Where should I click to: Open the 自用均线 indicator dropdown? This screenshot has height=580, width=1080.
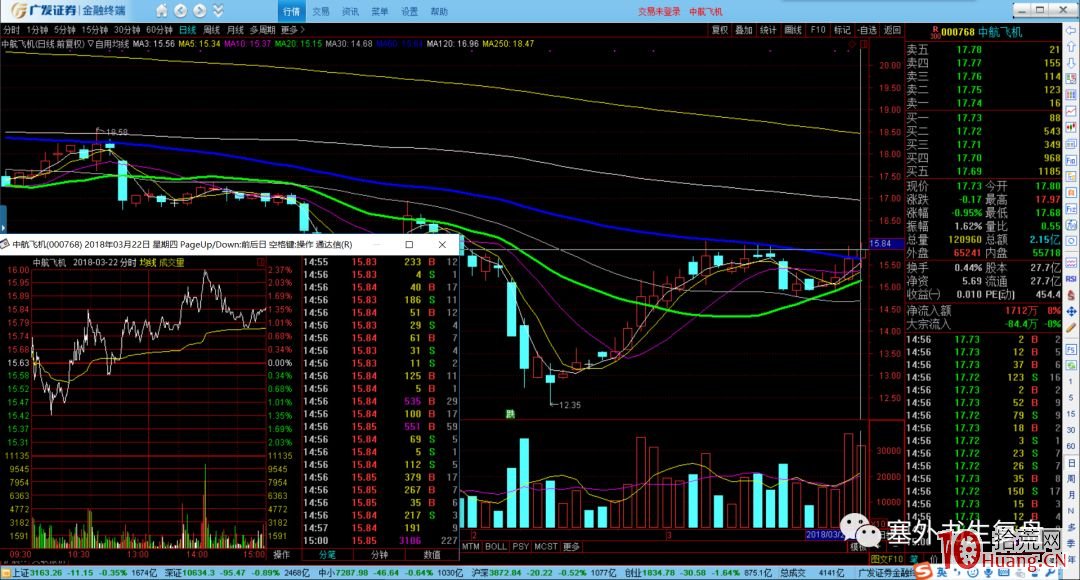tap(108, 44)
